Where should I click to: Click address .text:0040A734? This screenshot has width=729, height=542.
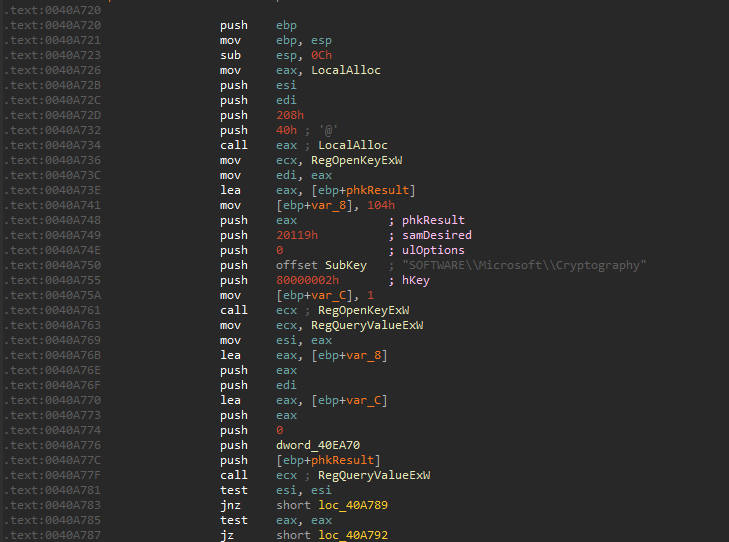(52, 145)
